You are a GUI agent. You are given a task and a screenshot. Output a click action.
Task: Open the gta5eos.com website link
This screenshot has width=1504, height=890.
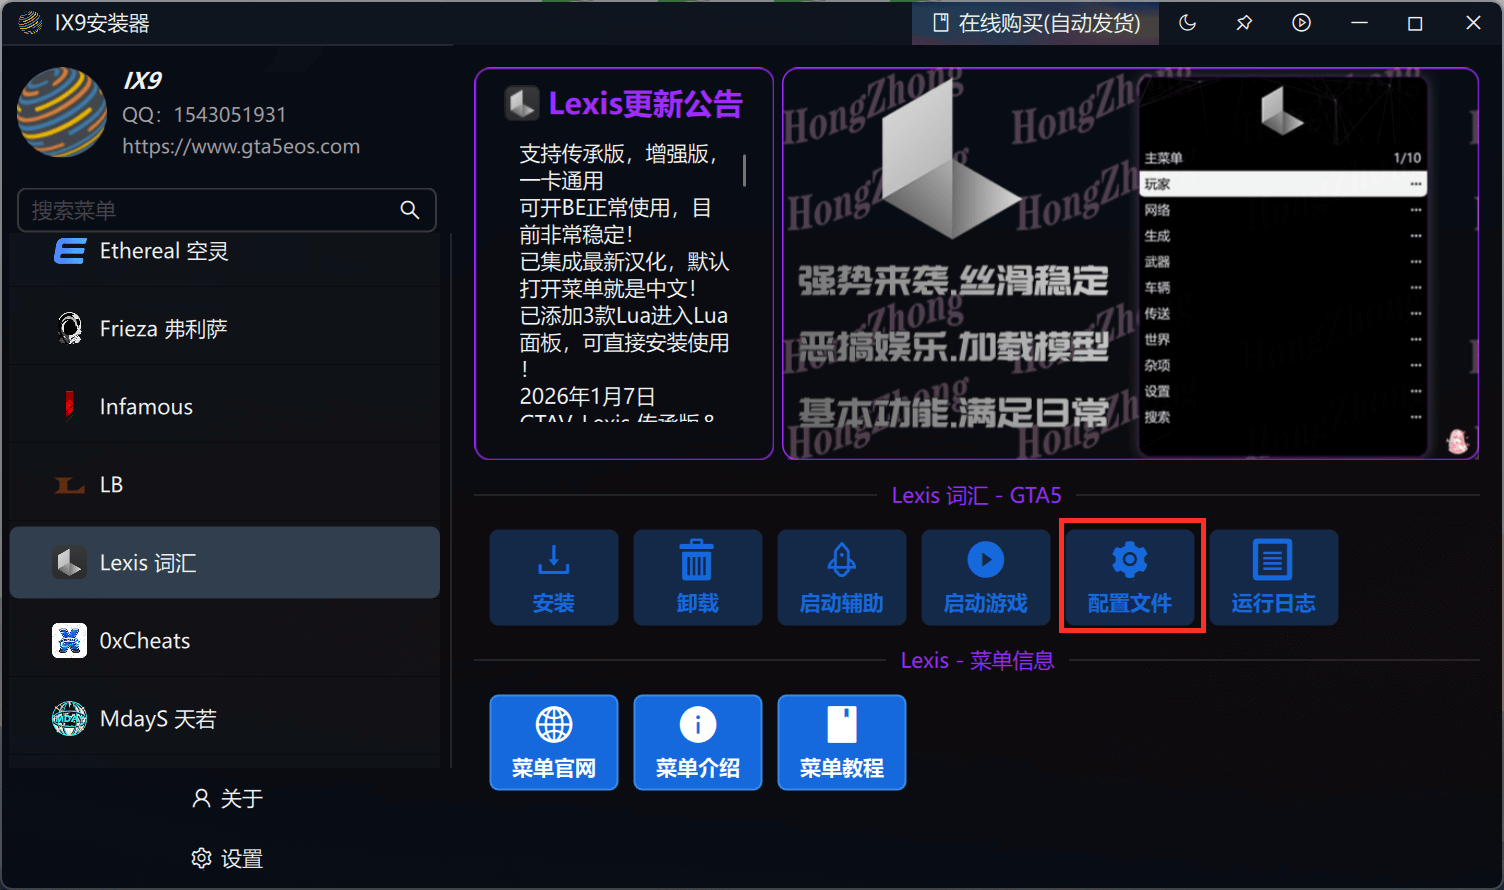(240, 146)
